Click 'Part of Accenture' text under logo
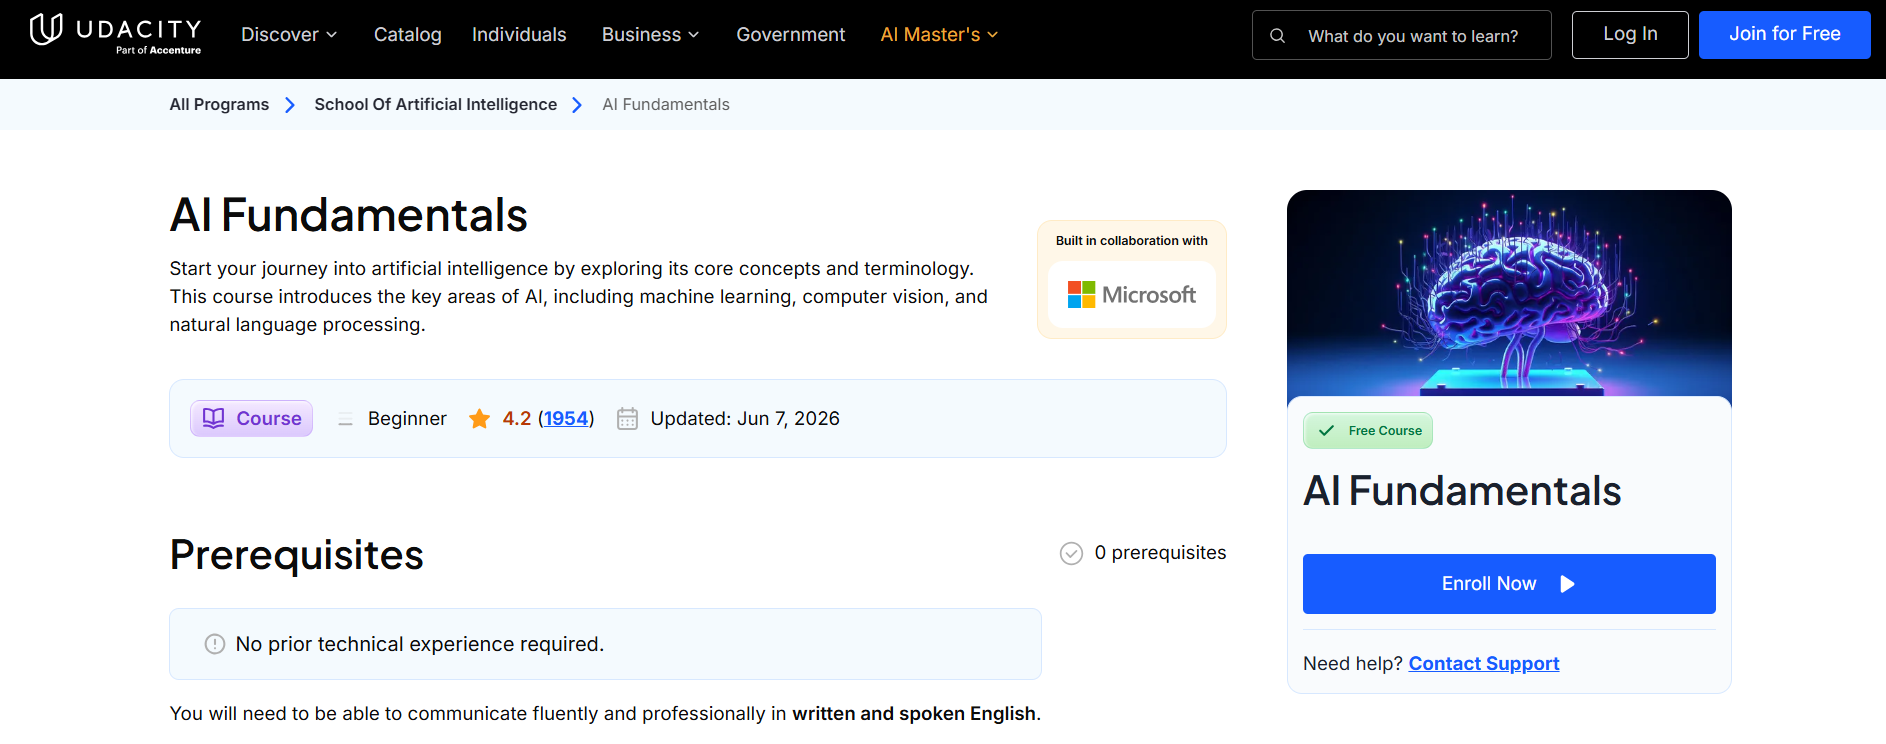 click(158, 50)
